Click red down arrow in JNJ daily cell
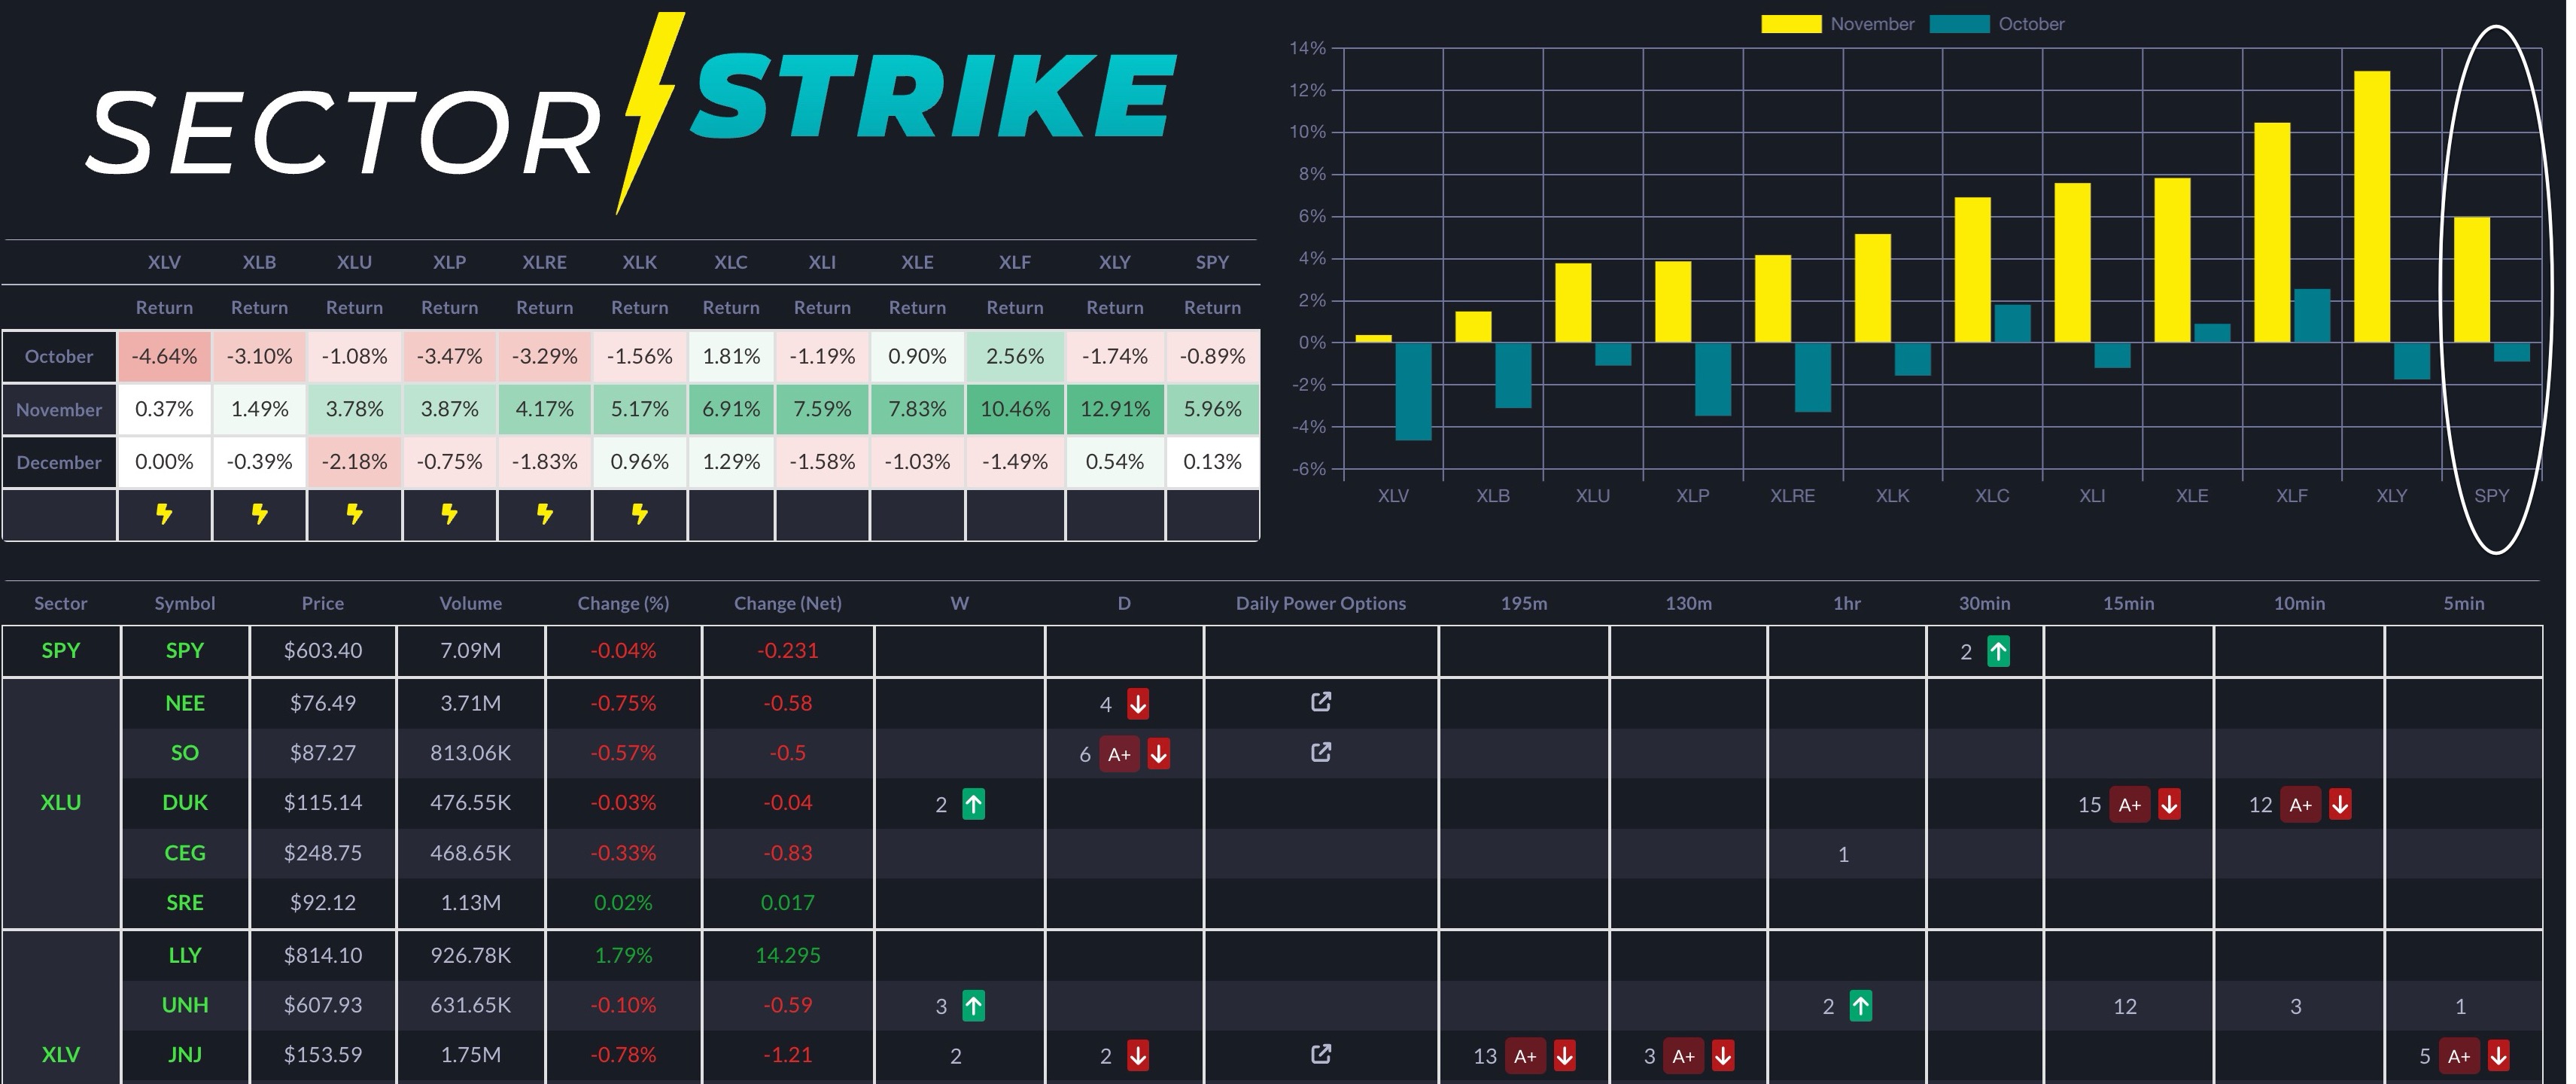 [x=1138, y=1056]
